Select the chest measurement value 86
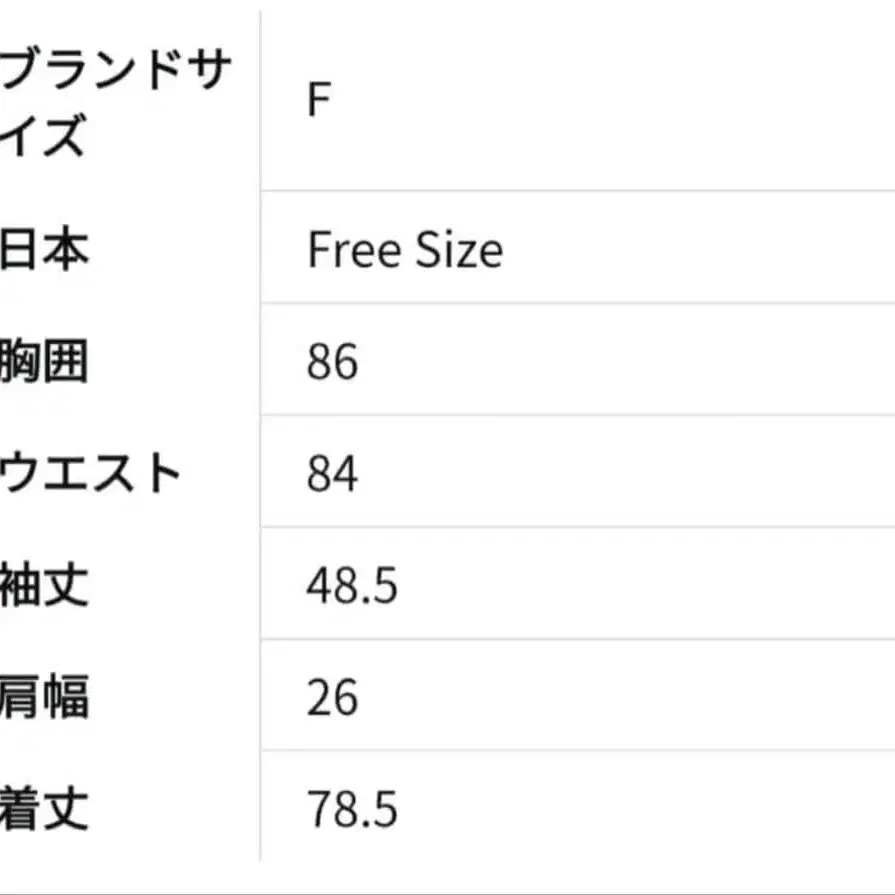This screenshot has width=895, height=895. 332,362
